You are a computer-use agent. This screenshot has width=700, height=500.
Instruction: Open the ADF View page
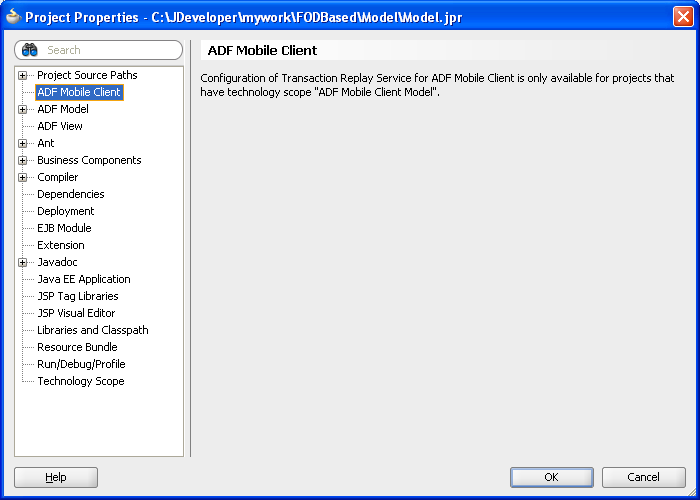point(60,126)
